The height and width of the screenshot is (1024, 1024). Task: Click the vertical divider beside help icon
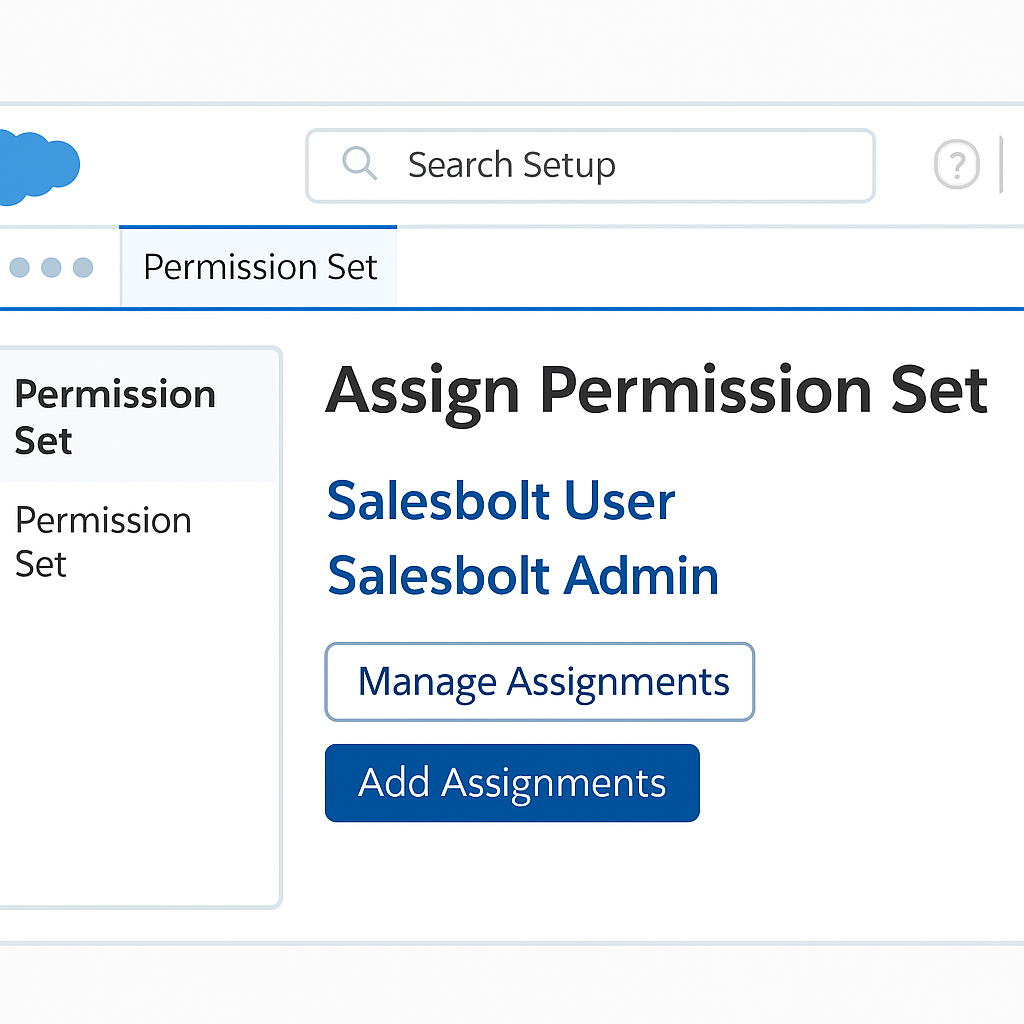point(1001,165)
